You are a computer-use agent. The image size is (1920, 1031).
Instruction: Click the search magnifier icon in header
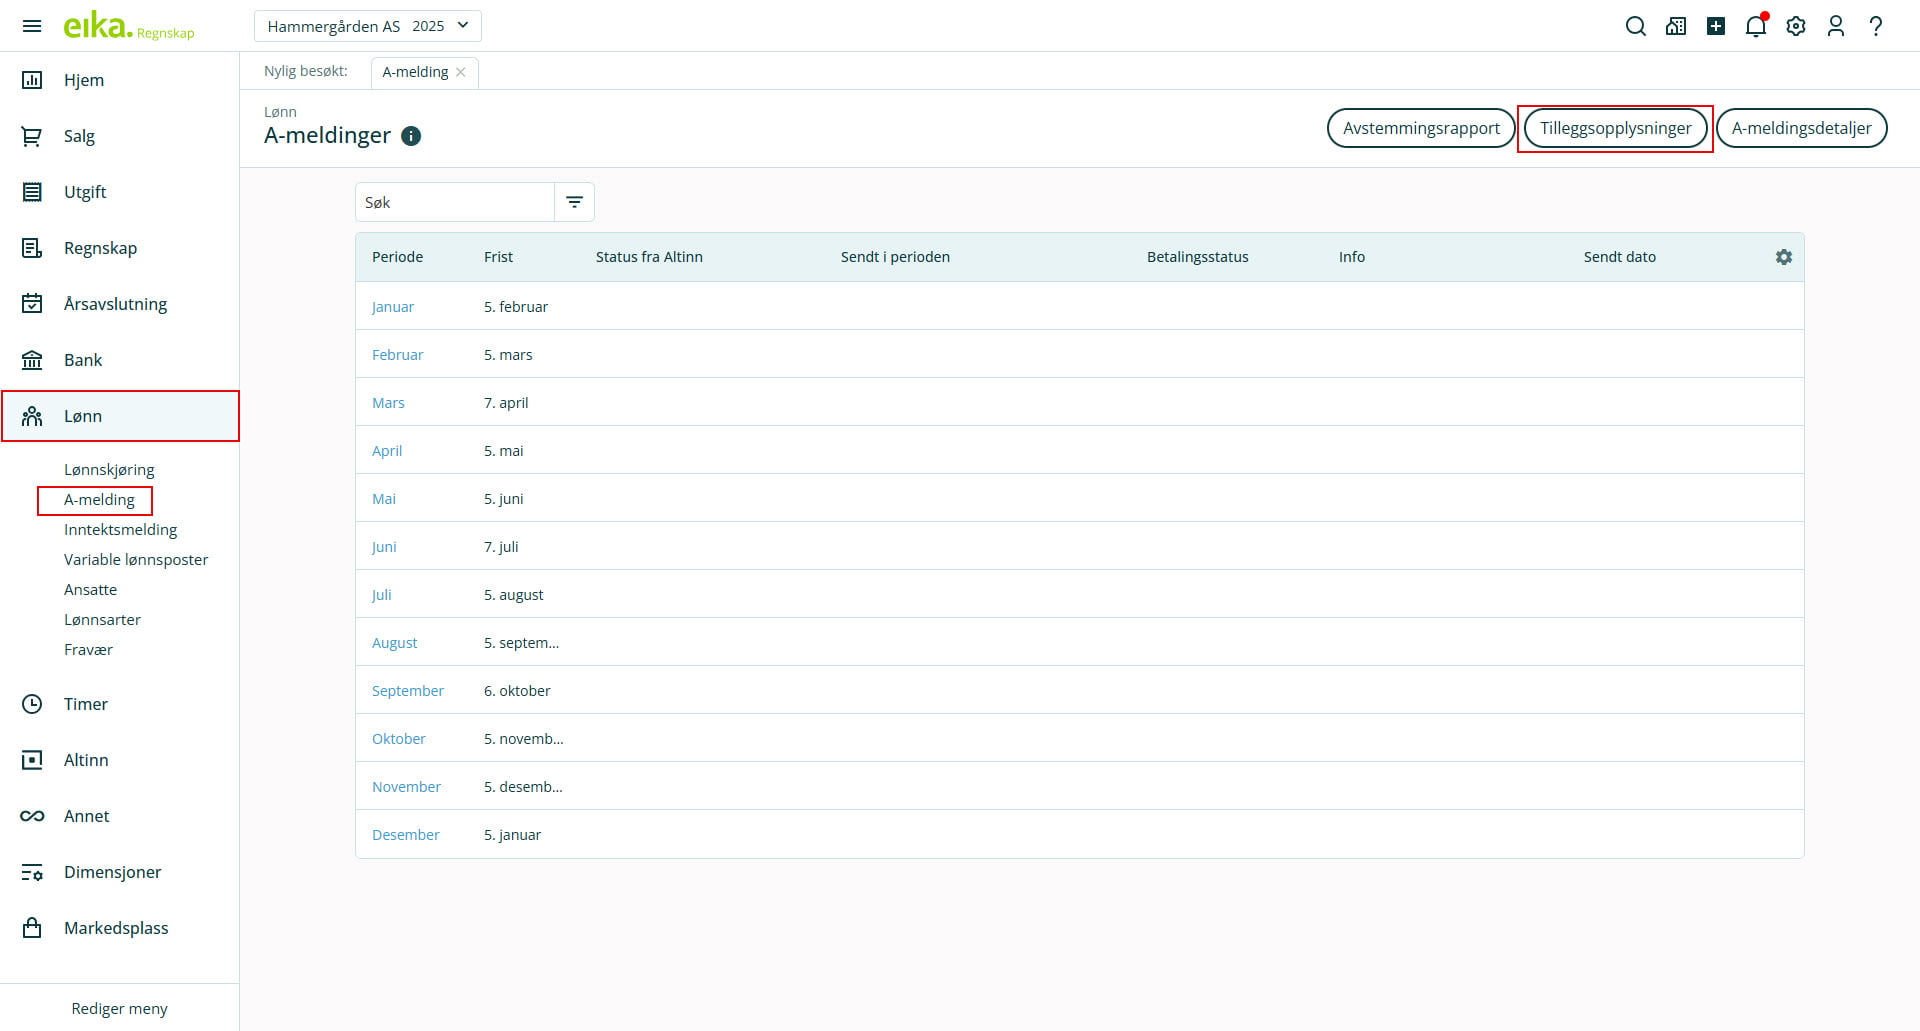[x=1635, y=27]
